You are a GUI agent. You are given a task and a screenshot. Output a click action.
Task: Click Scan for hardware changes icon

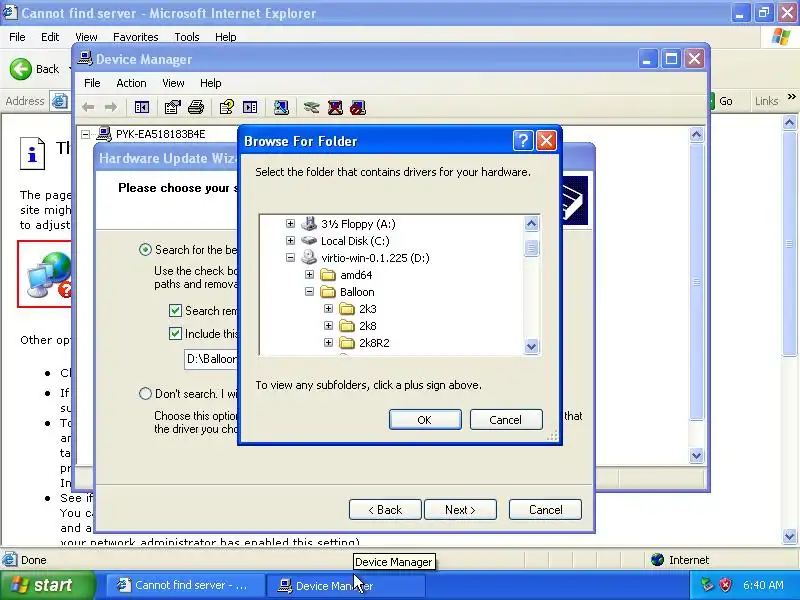click(281, 107)
